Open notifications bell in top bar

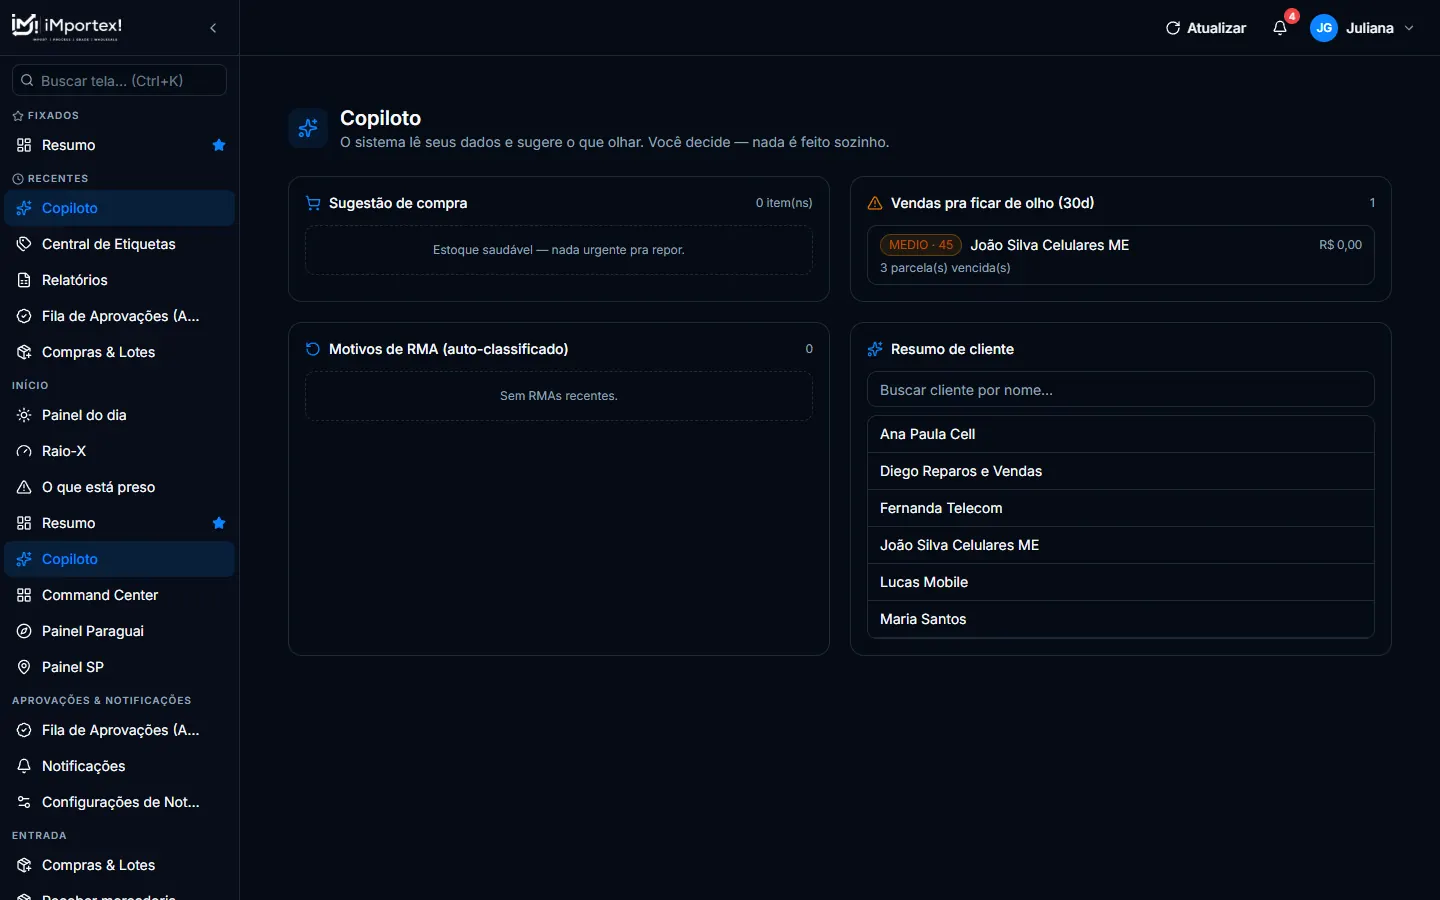1280,28
